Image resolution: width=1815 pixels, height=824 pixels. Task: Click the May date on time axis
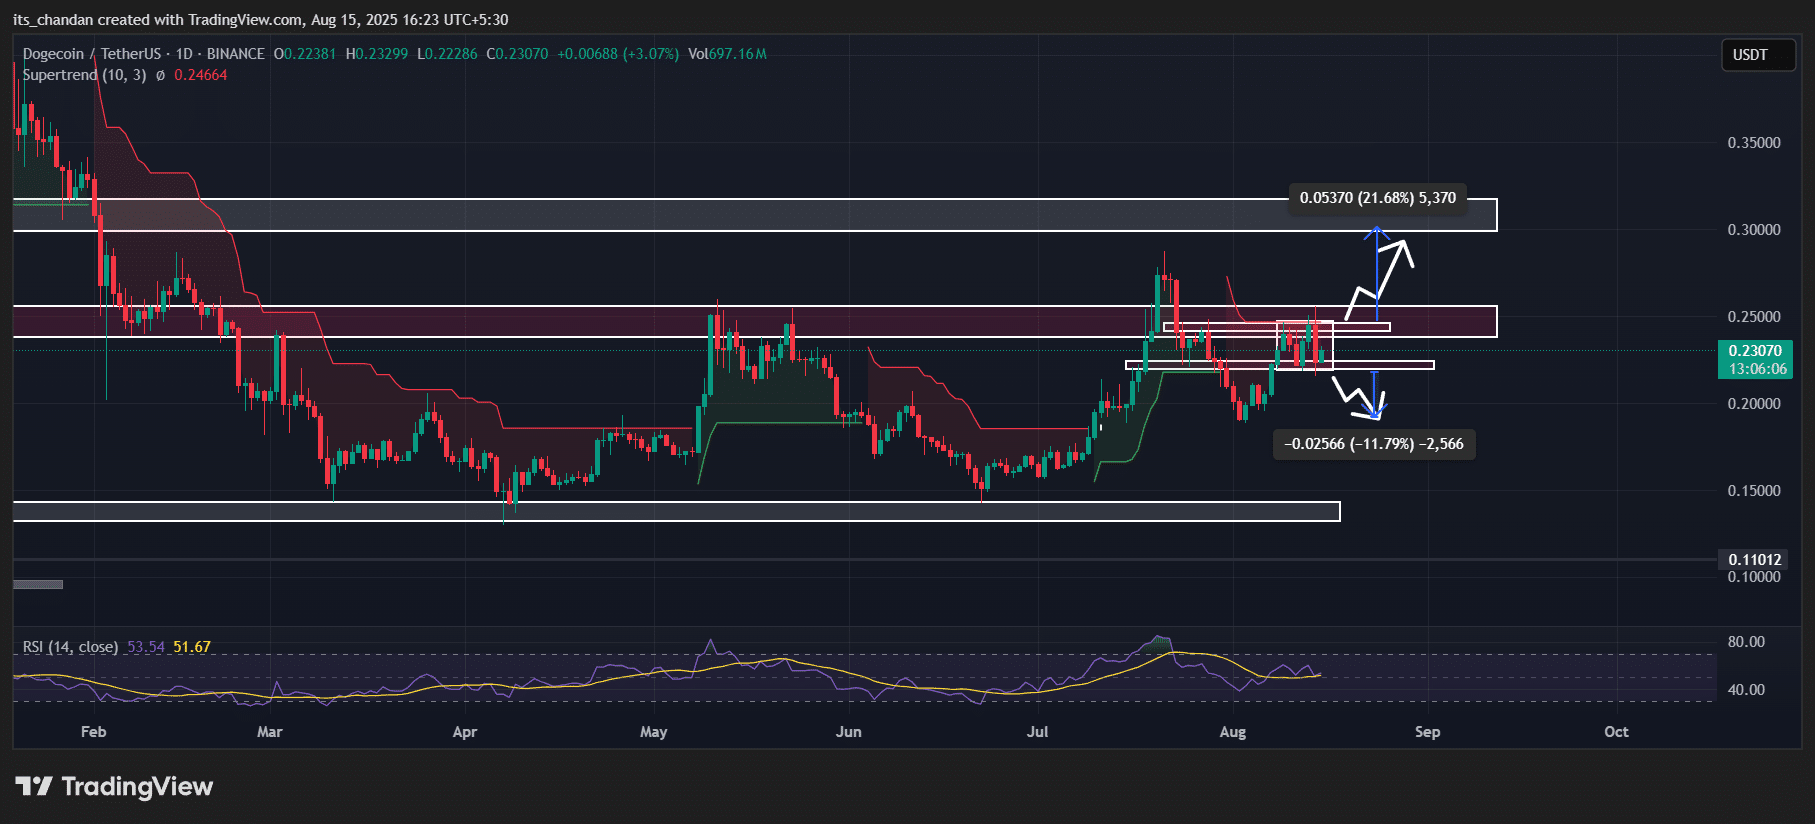tap(653, 732)
